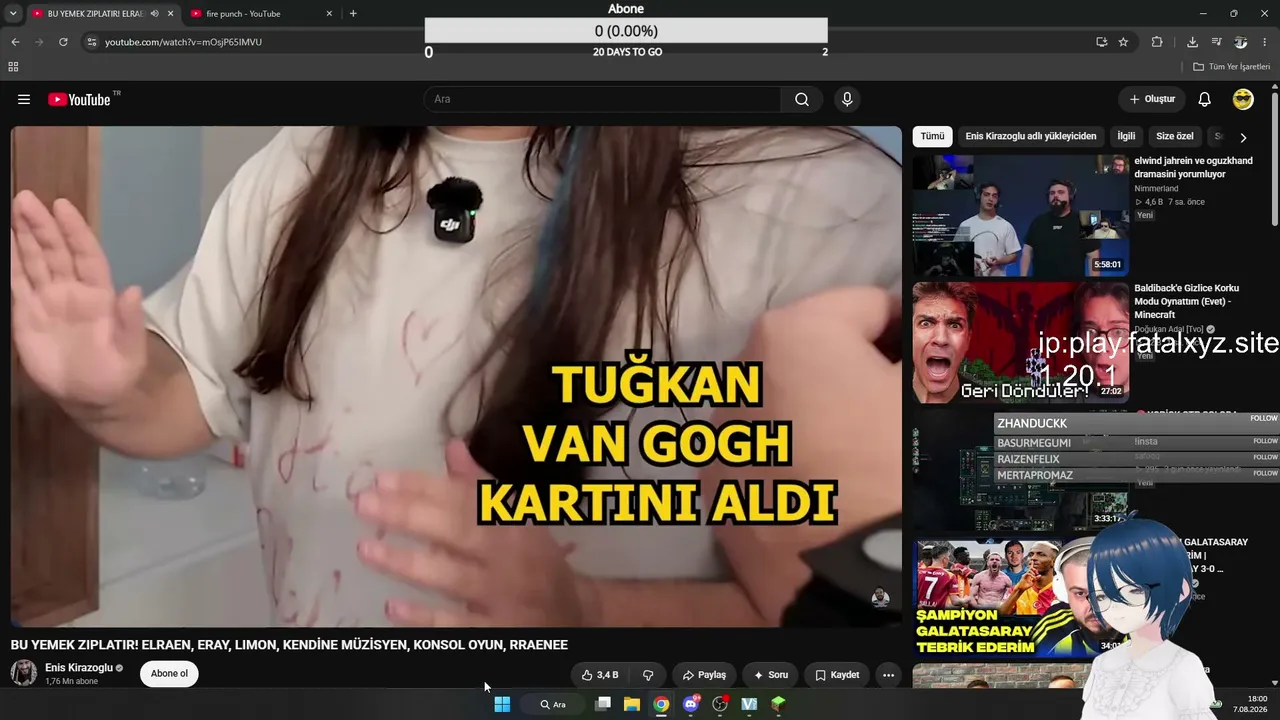Open the Windows Start menu
Image resolution: width=1280 pixels, height=720 pixels.
coord(502,704)
